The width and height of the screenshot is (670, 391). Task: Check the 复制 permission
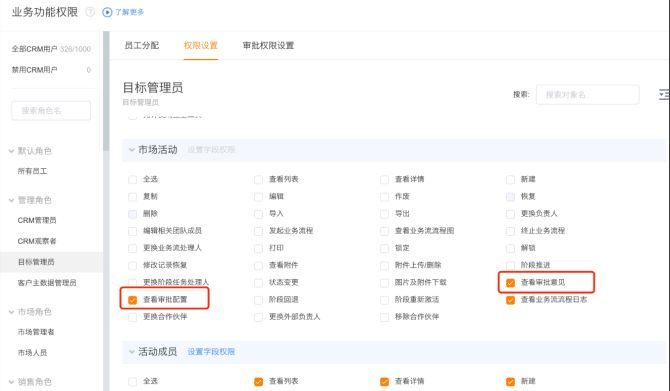(x=132, y=197)
